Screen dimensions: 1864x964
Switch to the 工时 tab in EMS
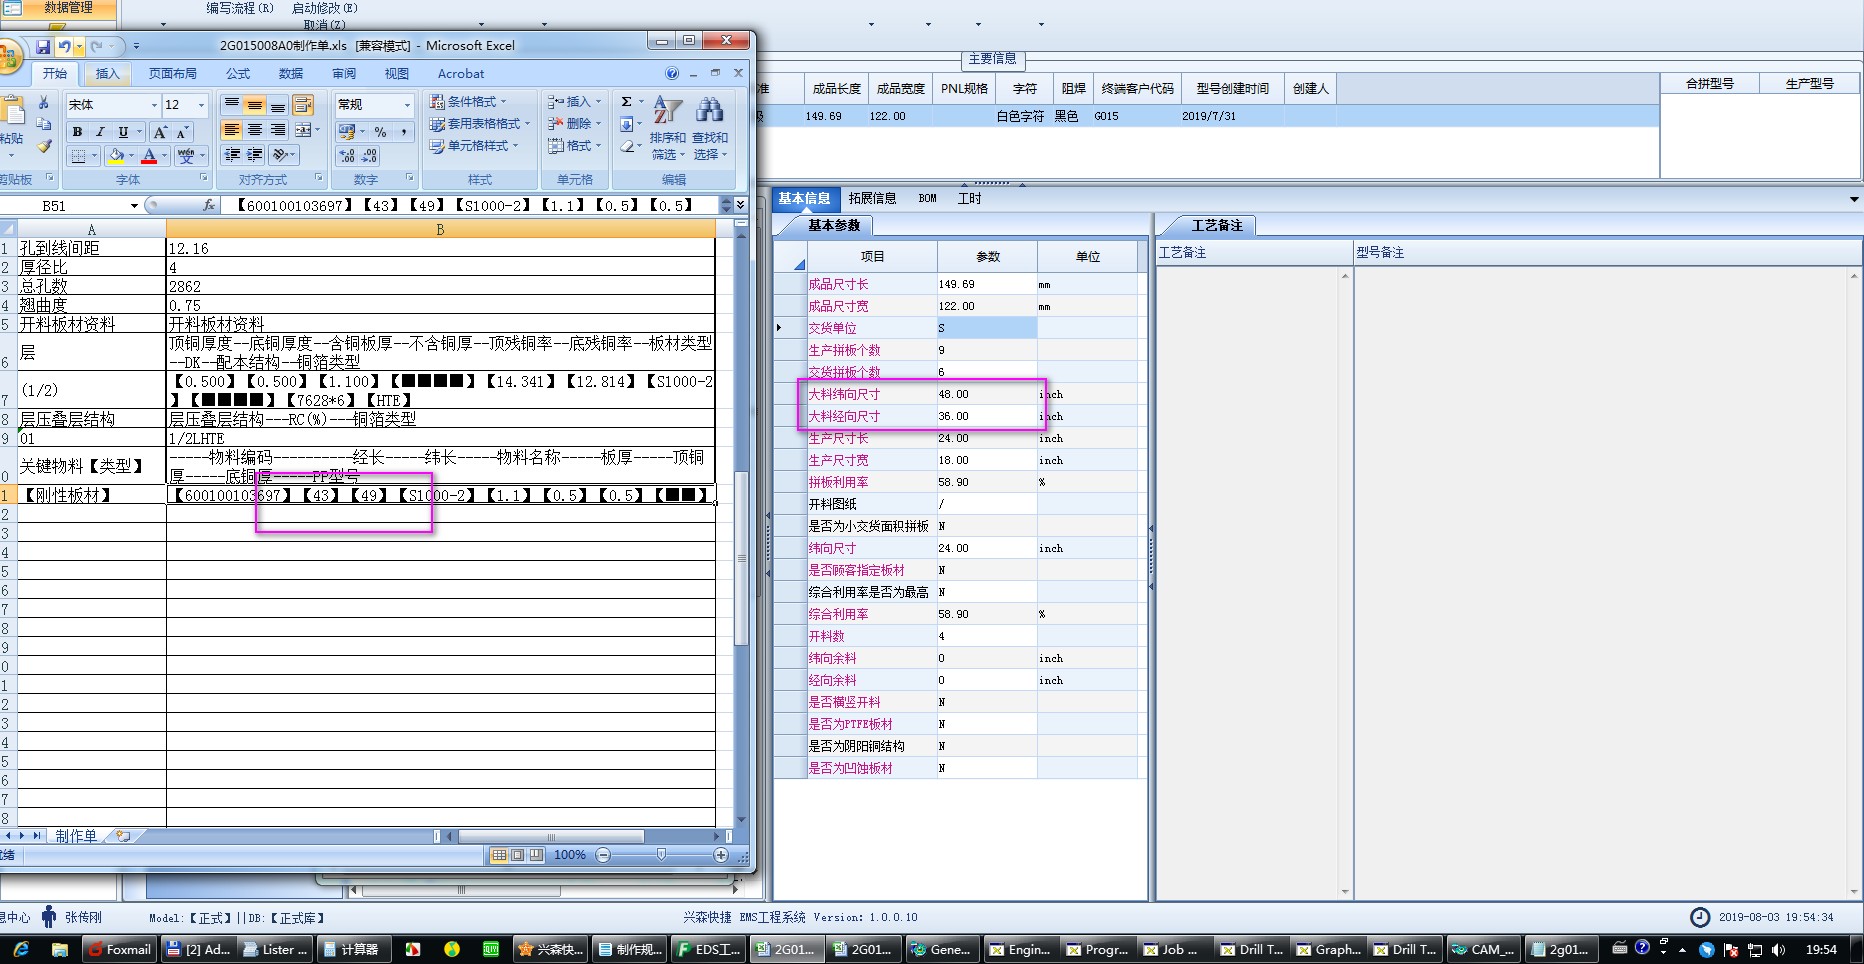(970, 198)
